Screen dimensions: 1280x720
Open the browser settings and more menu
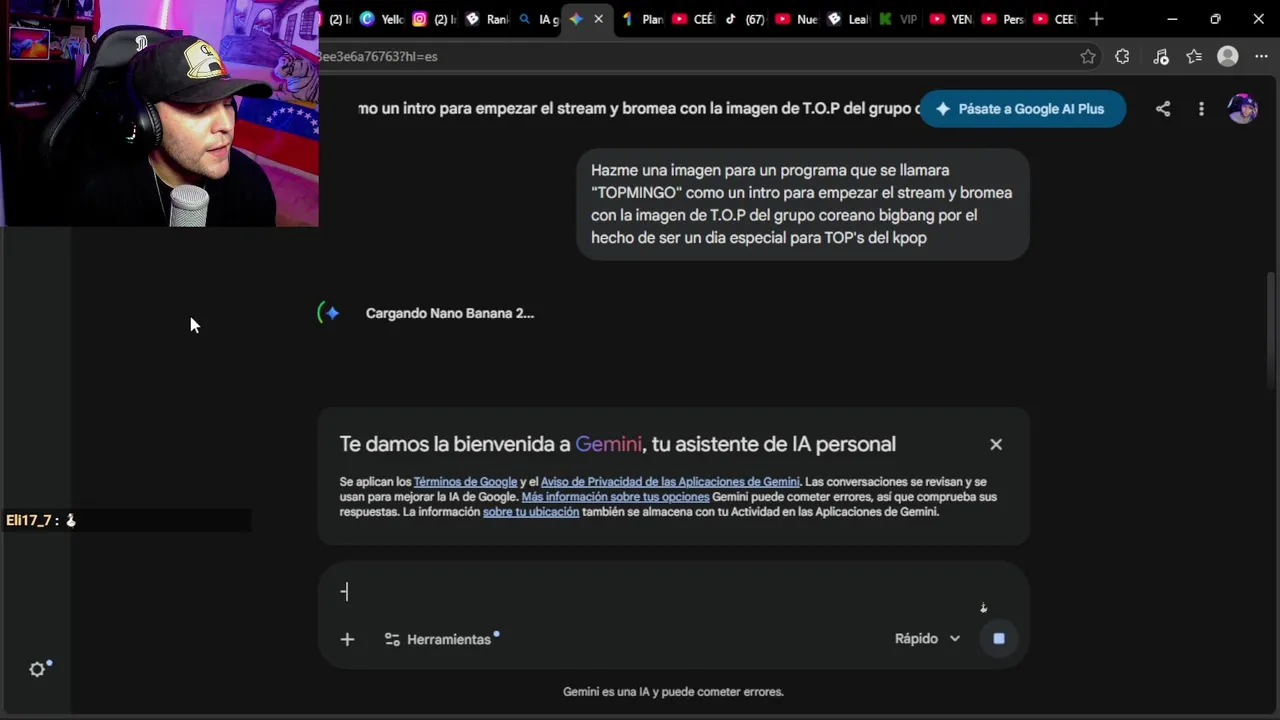pos(1260,57)
